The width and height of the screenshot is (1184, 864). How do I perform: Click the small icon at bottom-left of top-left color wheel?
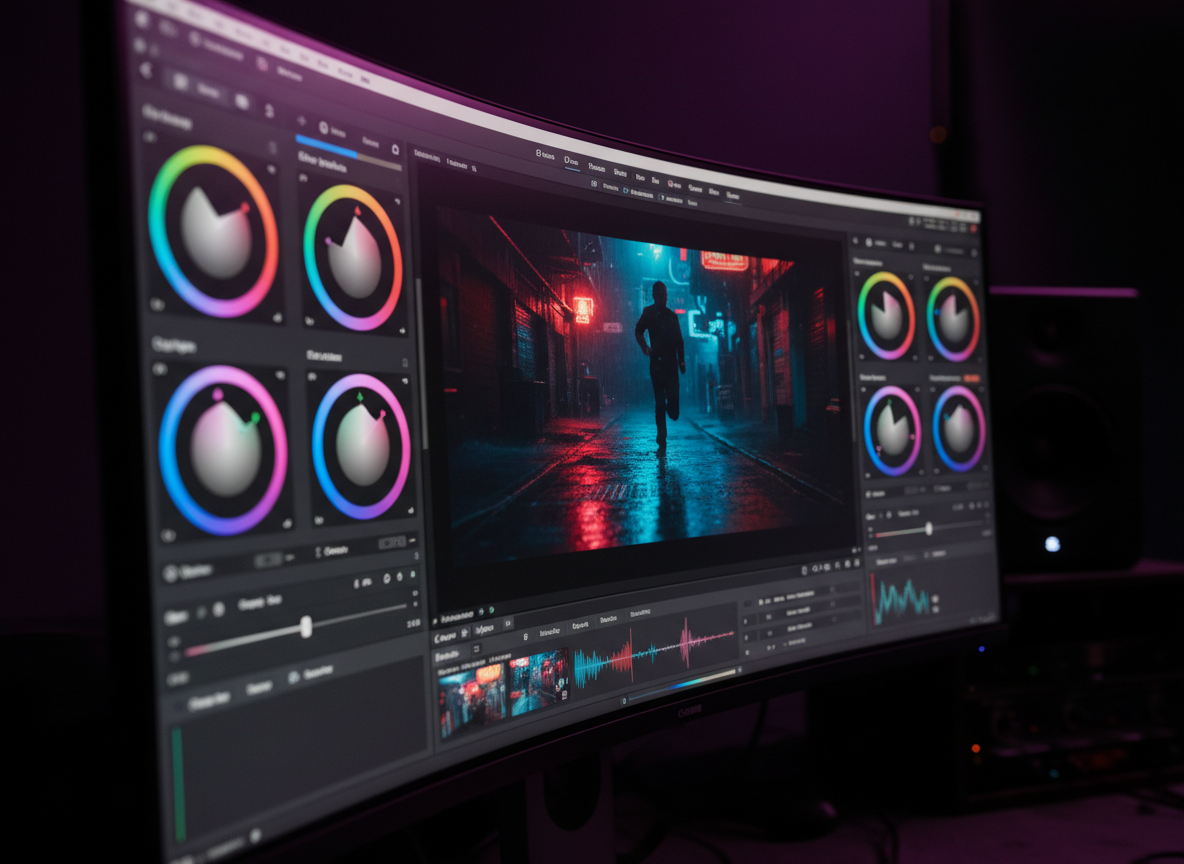tap(158, 304)
